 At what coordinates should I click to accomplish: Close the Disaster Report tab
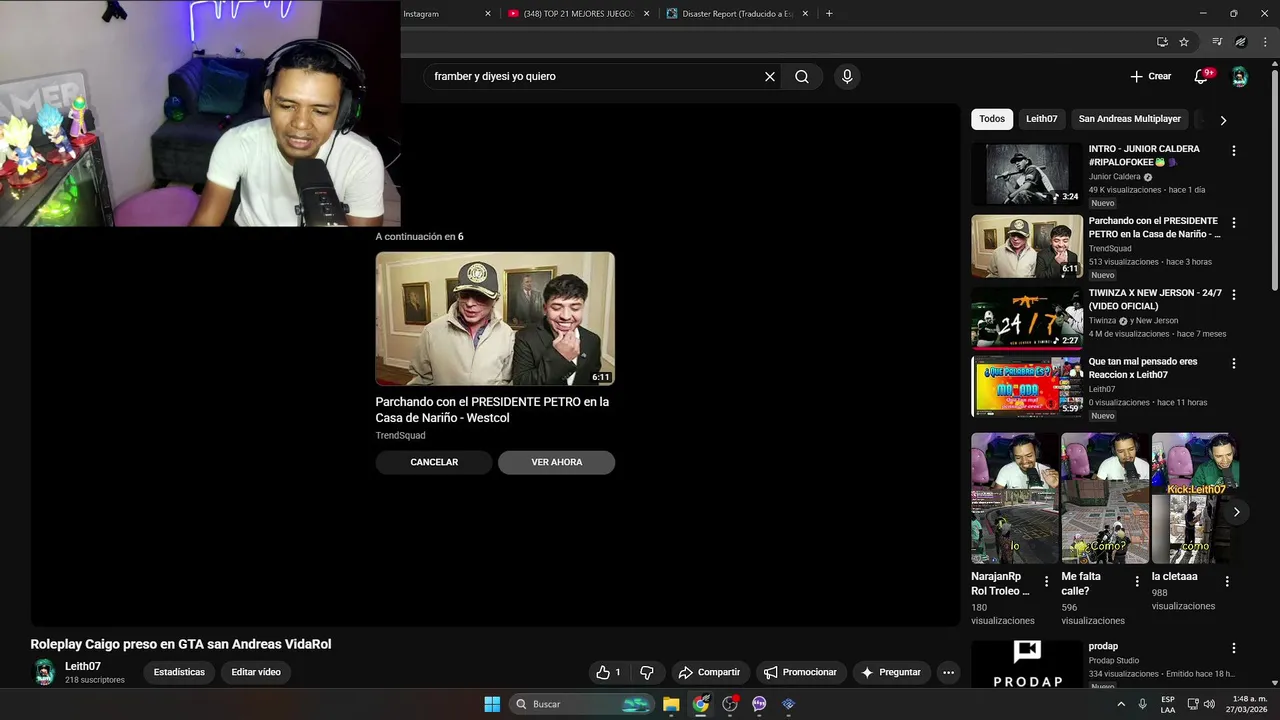coord(806,14)
